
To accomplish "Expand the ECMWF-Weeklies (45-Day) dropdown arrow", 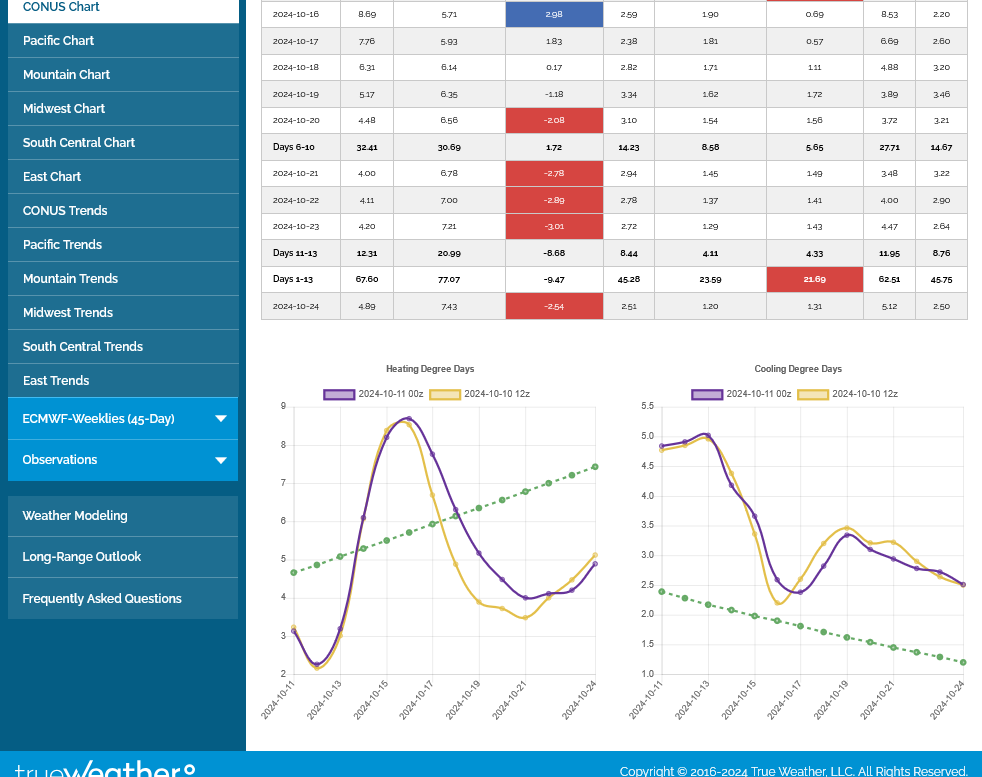I will click(x=221, y=419).
